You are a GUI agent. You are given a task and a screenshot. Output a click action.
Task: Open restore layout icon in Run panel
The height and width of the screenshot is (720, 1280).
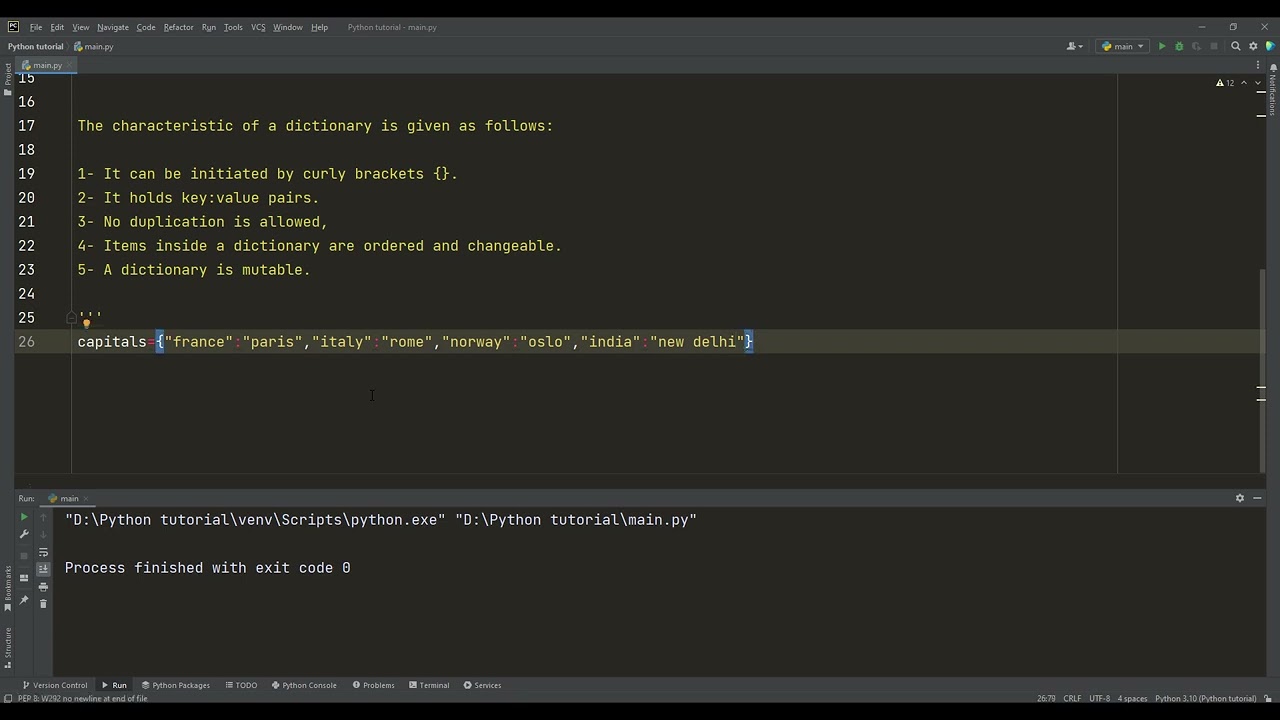coord(24,578)
